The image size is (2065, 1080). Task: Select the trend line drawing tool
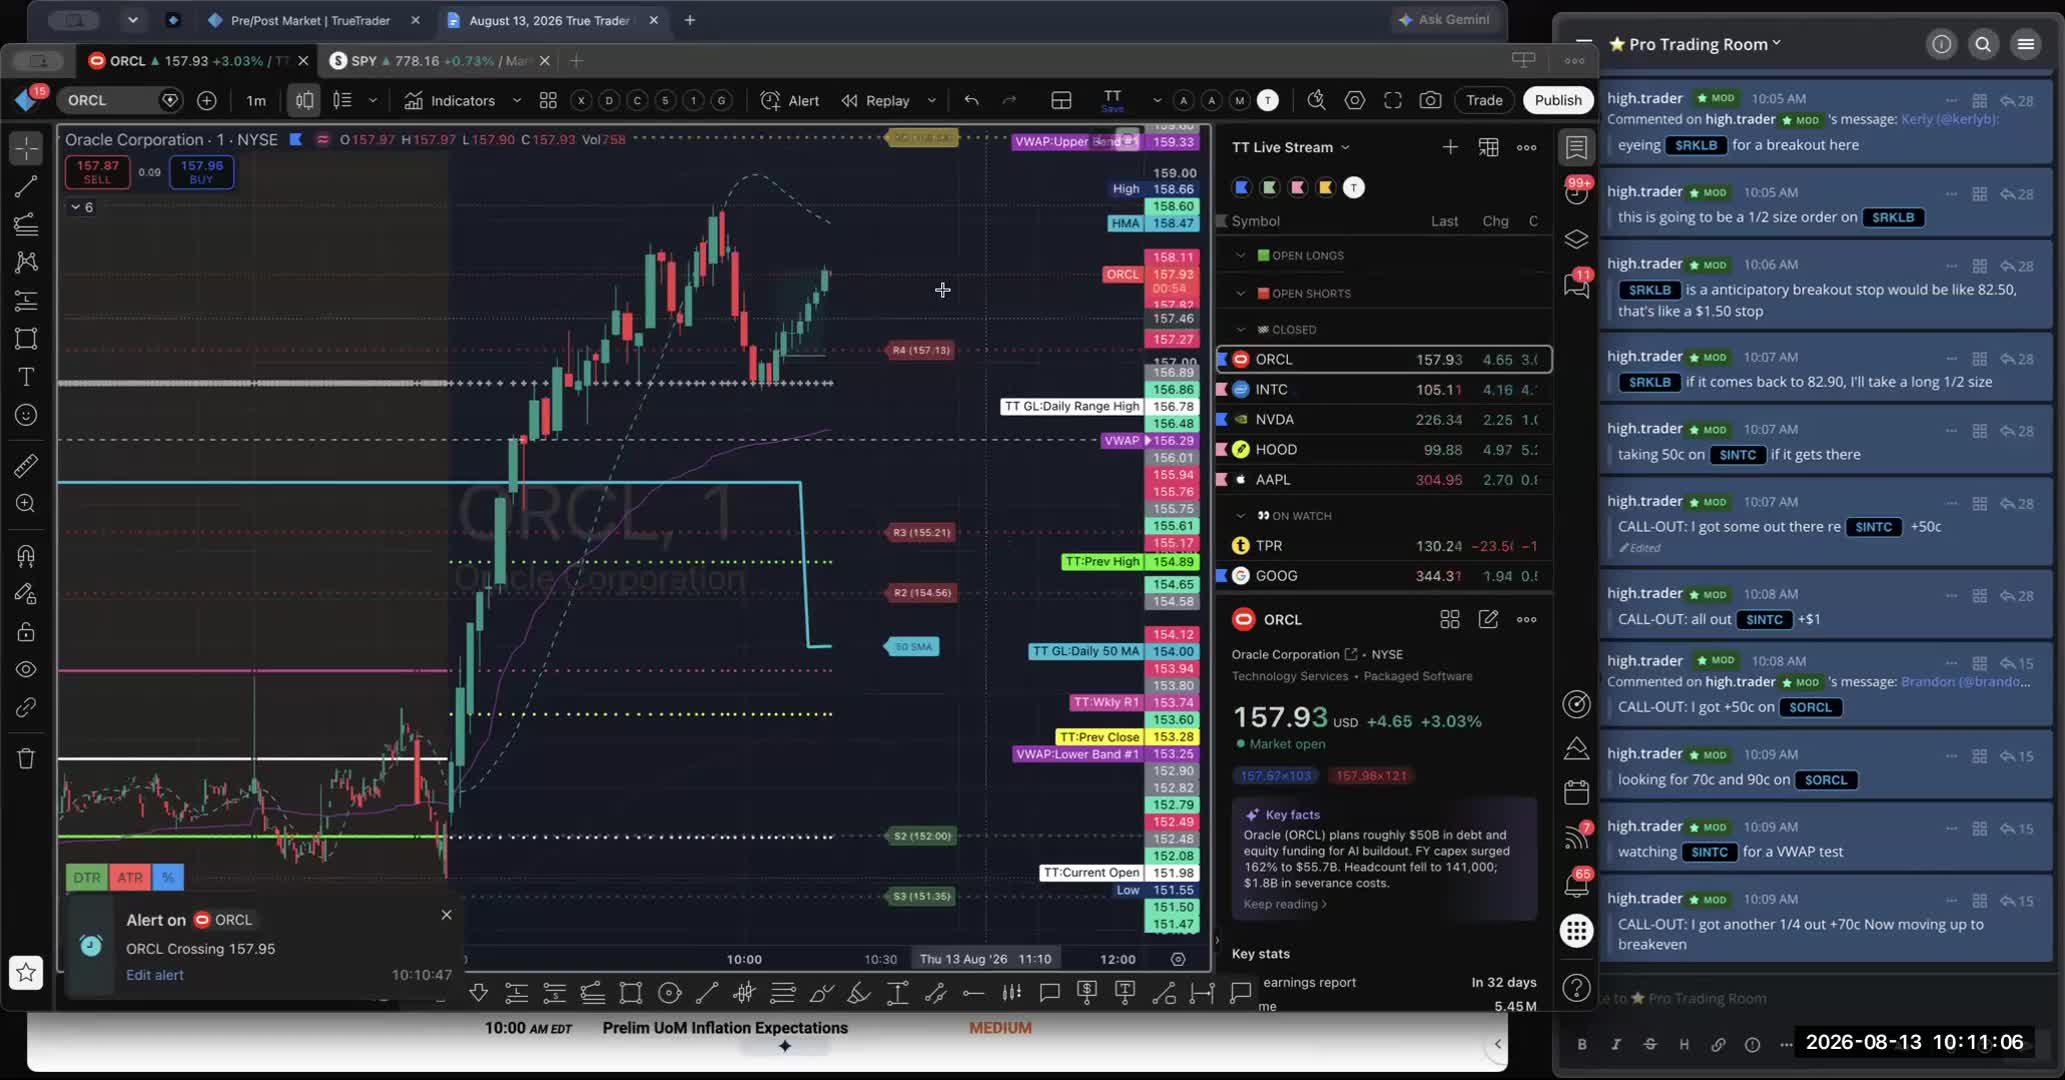pyautogui.click(x=26, y=186)
